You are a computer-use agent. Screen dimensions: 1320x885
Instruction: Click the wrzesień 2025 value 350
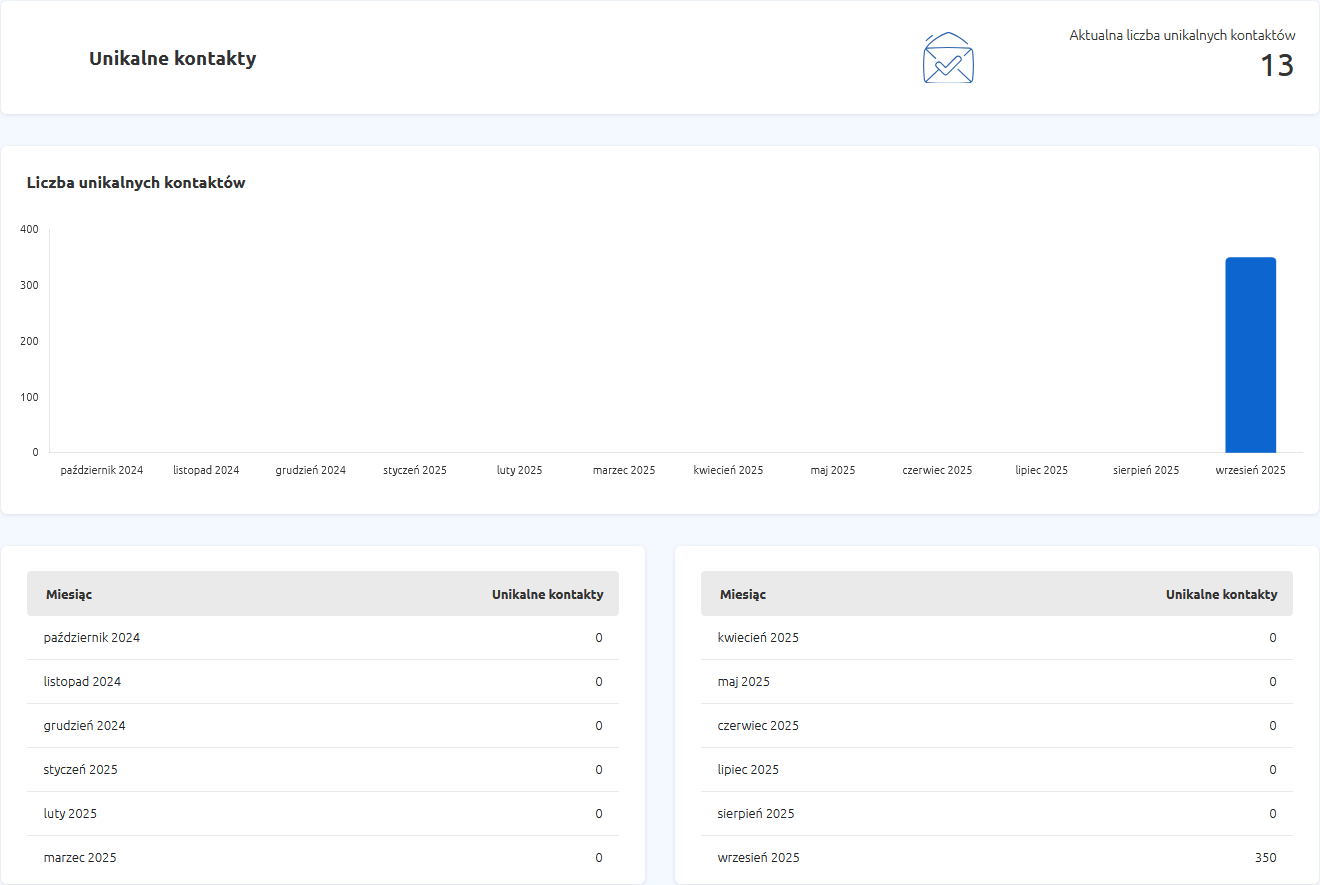(1265, 858)
